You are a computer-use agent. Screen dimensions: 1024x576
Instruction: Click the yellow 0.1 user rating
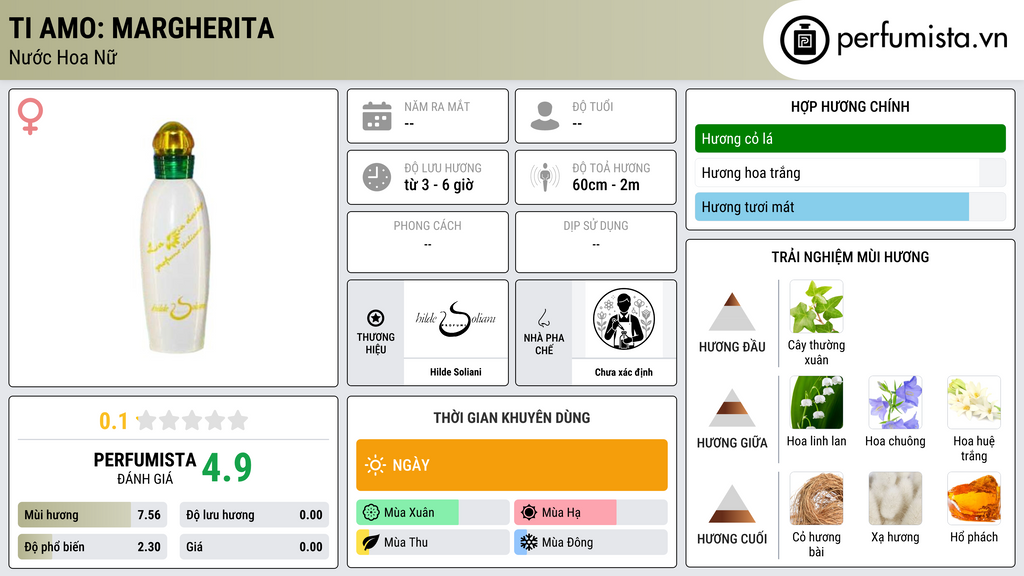point(113,421)
